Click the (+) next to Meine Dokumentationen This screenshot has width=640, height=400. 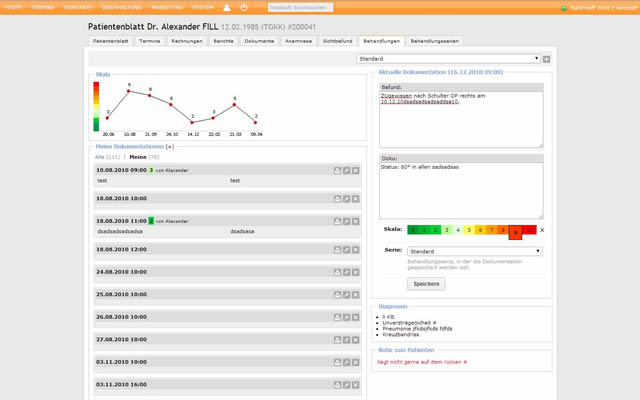(x=170, y=147)
